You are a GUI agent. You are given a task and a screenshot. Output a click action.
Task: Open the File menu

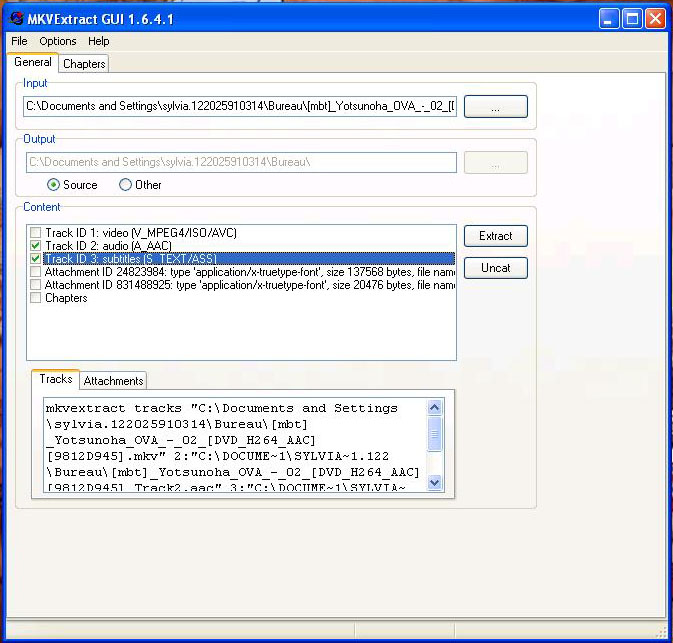pos(19,41)
